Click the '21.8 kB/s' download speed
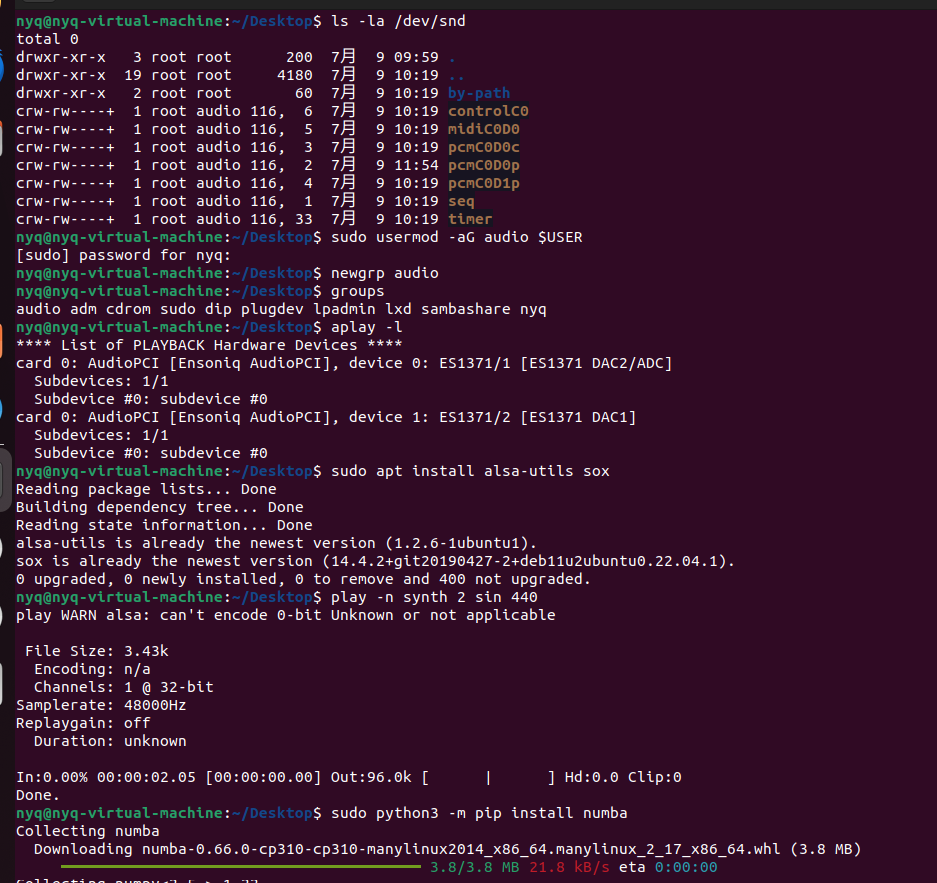 point(569,867)
